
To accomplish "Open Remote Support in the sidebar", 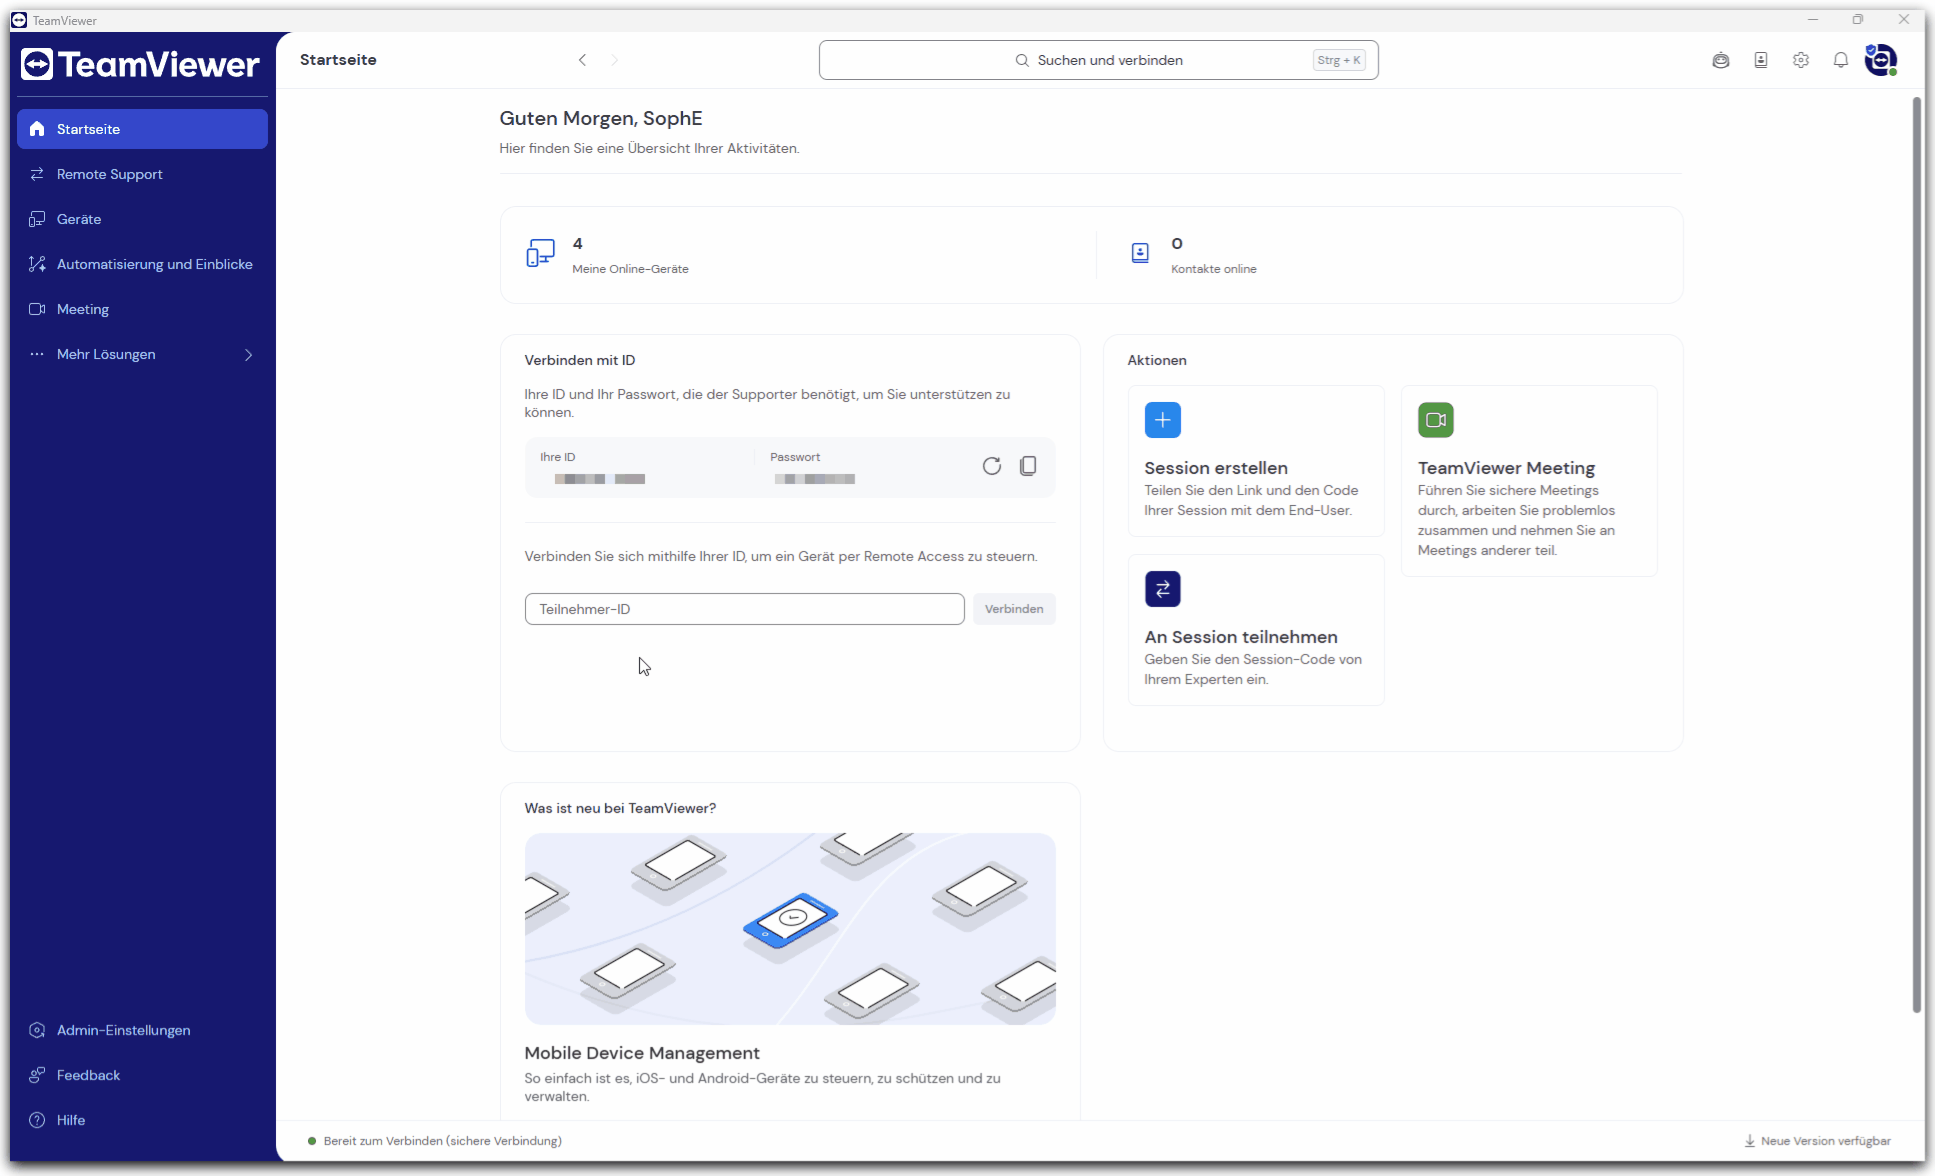I will (142, 174).
